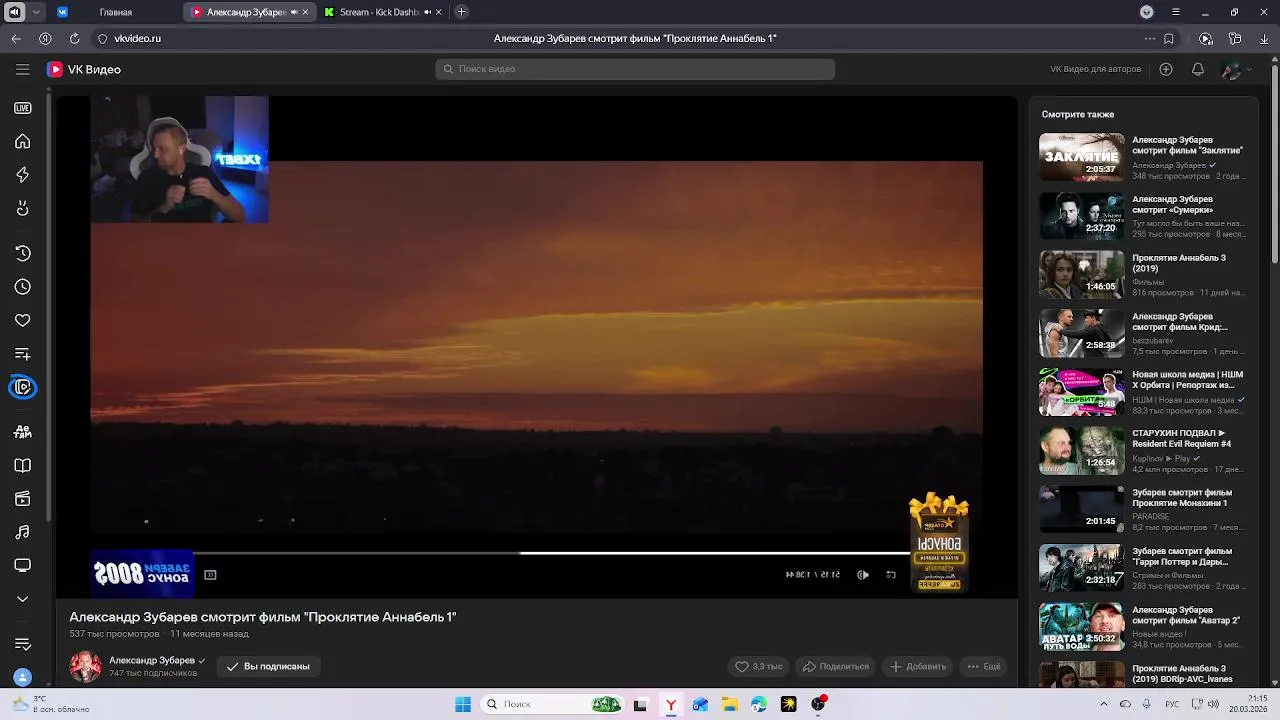1280x720 pixels.
Task: Open Yandex Browser taskbar icon
Action: 671,704
